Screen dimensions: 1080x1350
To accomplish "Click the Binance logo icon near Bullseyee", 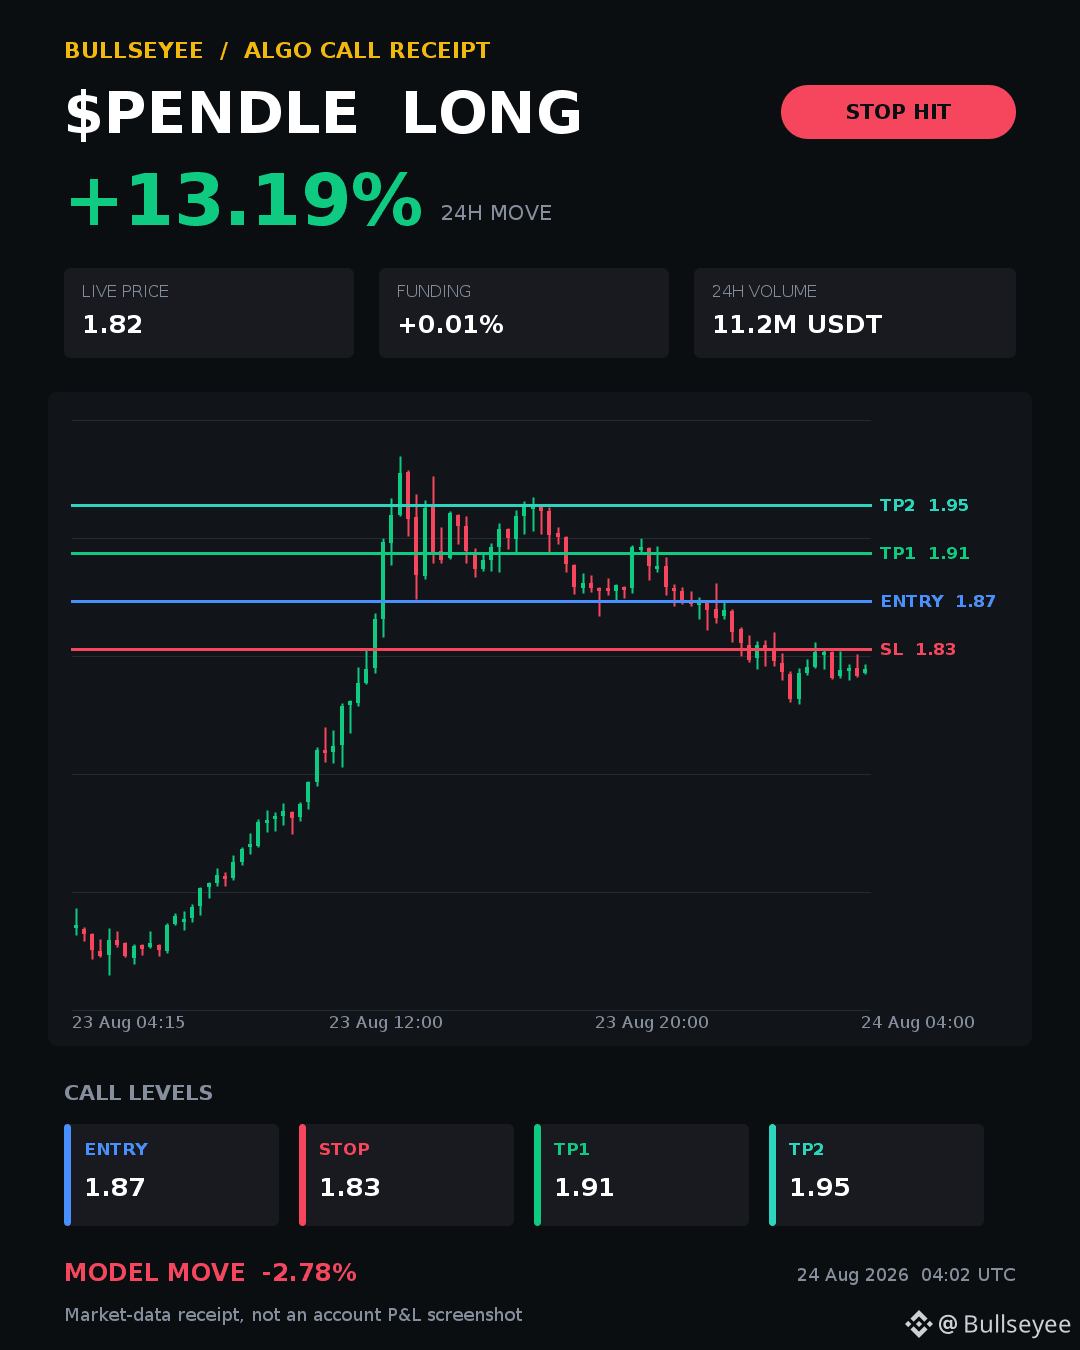I will click(x=918, y=1324).
